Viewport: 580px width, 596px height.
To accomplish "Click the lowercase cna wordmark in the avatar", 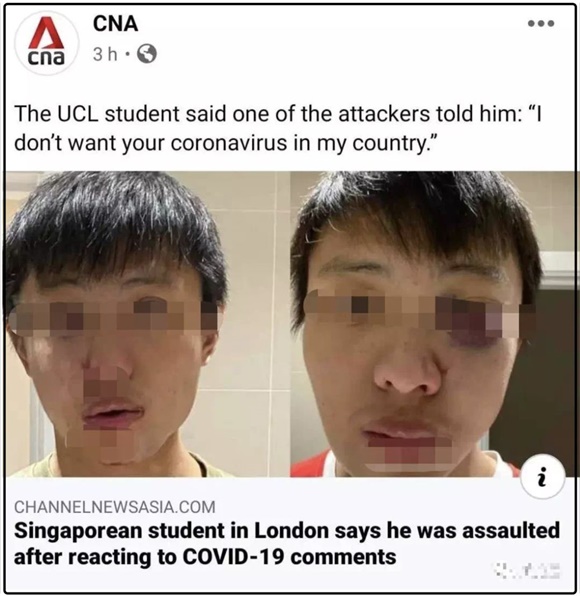I will point(46,57).
